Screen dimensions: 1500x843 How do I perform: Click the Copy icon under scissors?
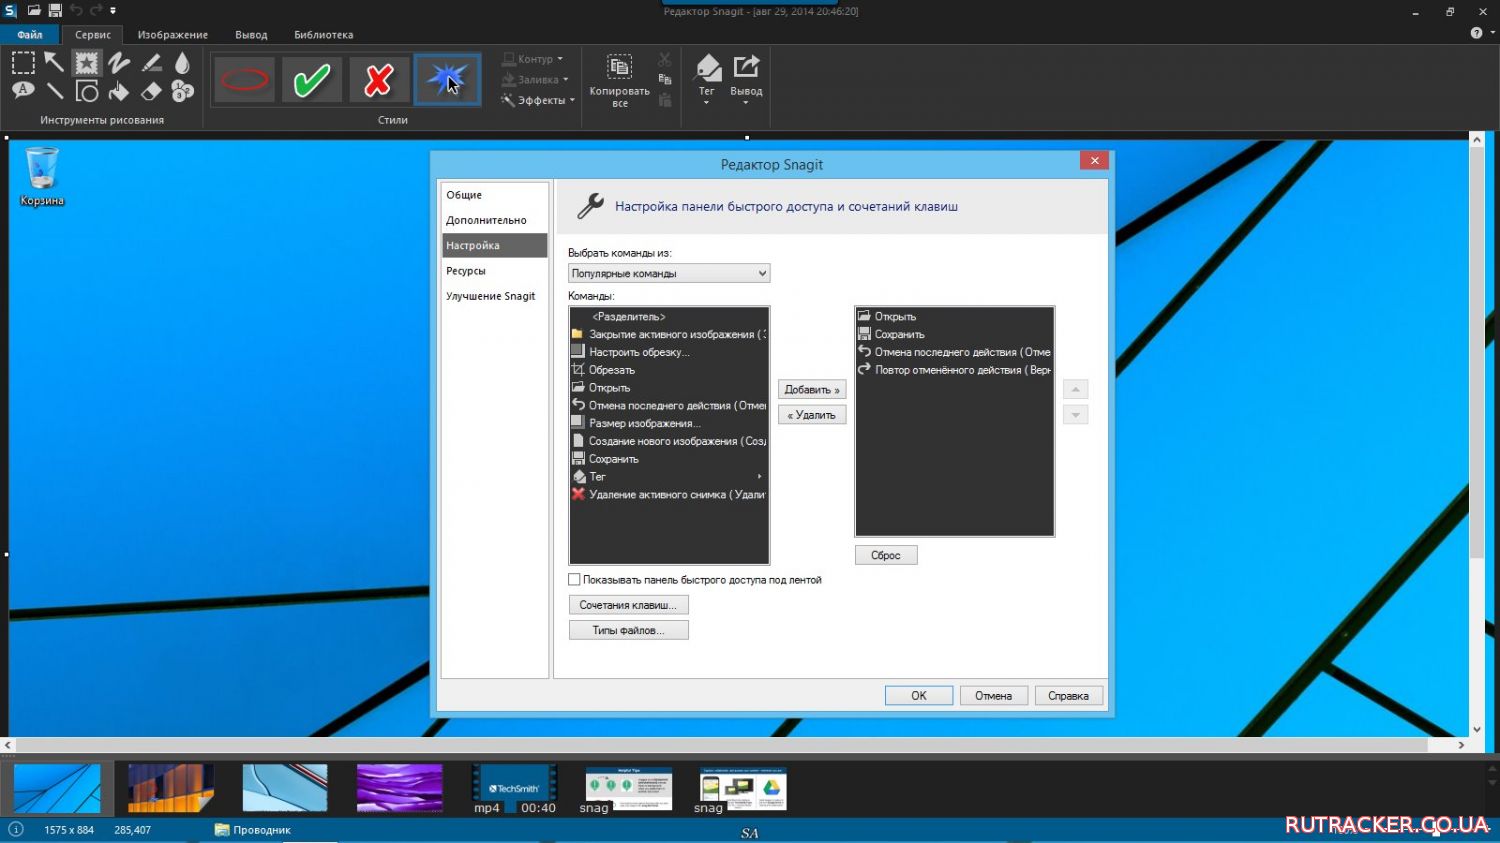pos(664,79)
